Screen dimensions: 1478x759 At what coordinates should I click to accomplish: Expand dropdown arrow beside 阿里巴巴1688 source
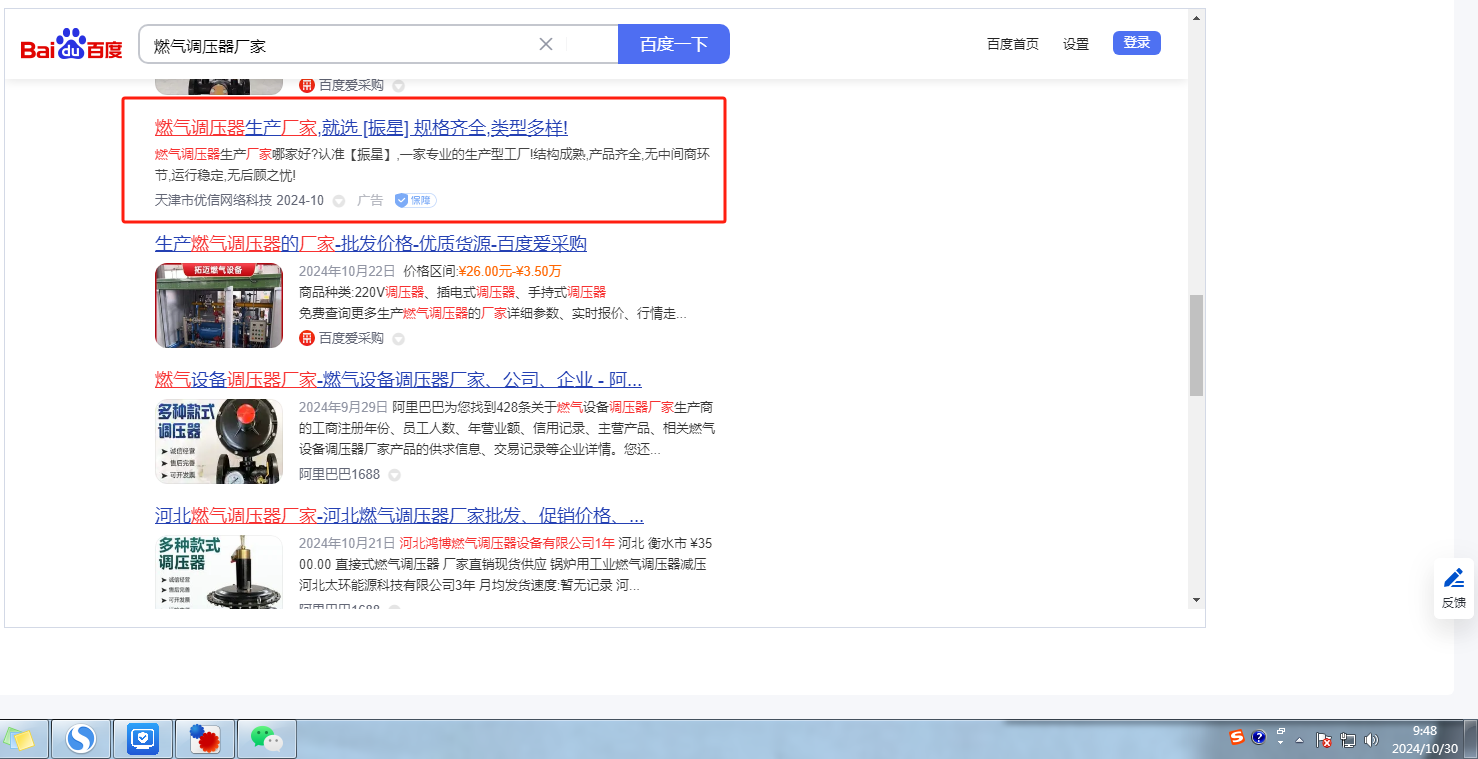click(394, 475)
